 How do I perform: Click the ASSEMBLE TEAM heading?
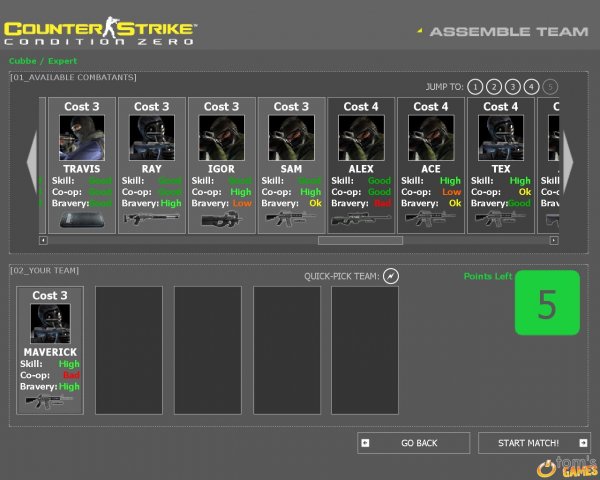(x=509, y=31)
